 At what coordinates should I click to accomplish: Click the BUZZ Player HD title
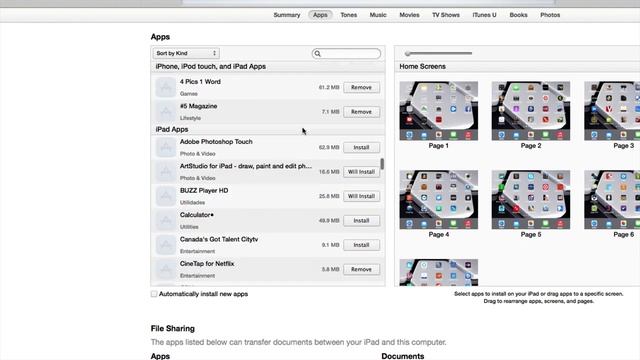pyautogui.click(x=204, y=191)
